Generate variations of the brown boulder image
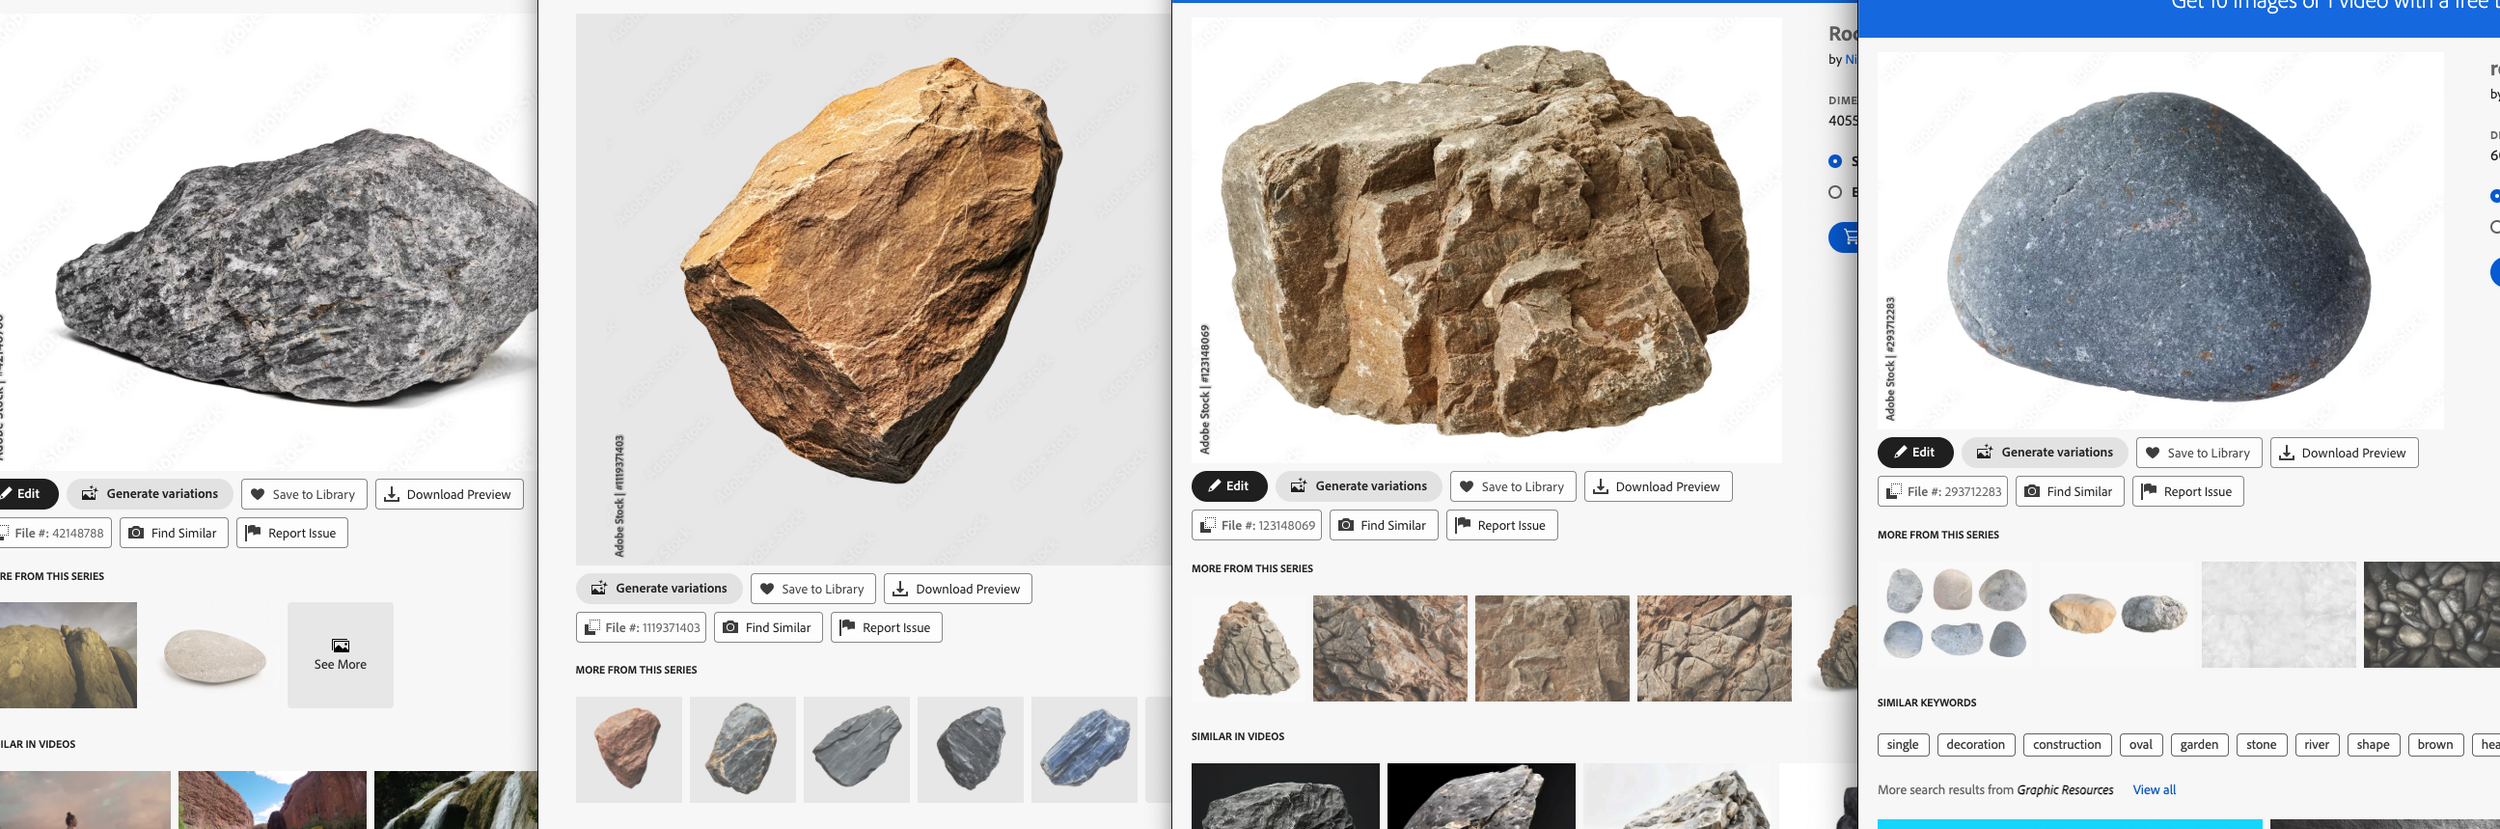This screenshot has height=829, width=2500. click(x=1359, y=486)
